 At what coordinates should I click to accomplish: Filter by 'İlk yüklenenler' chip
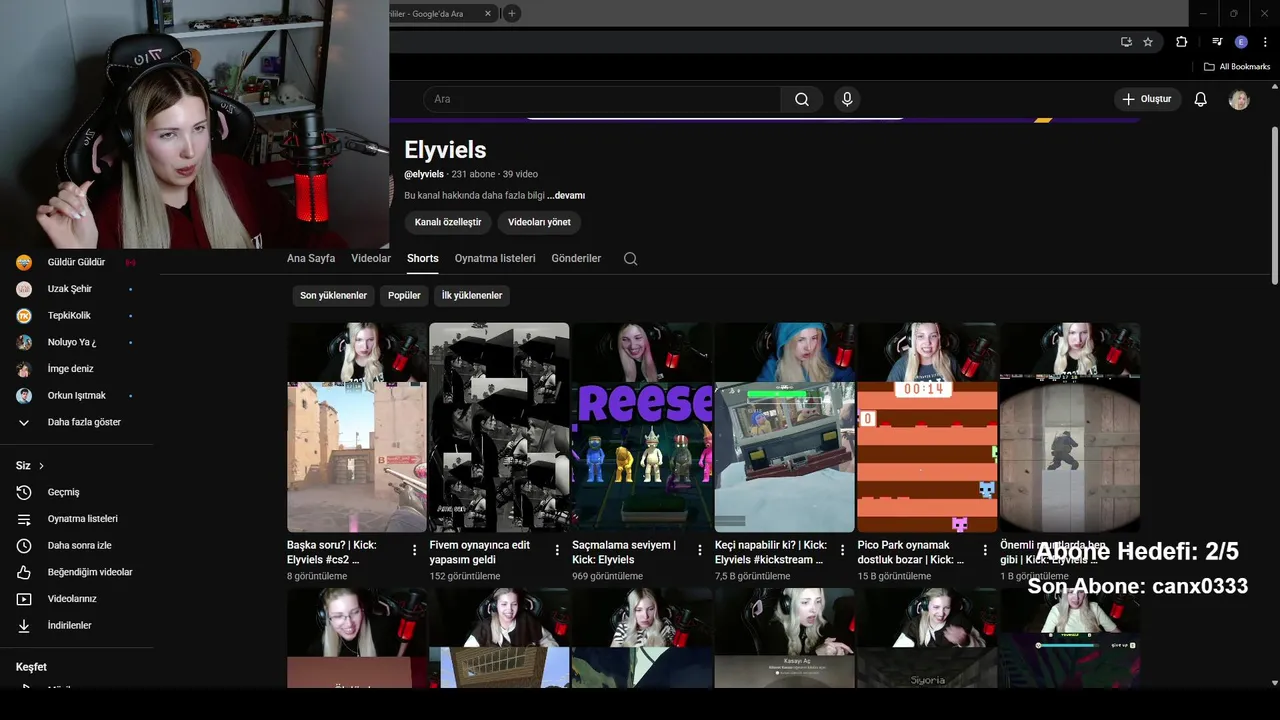pos(472,295)
